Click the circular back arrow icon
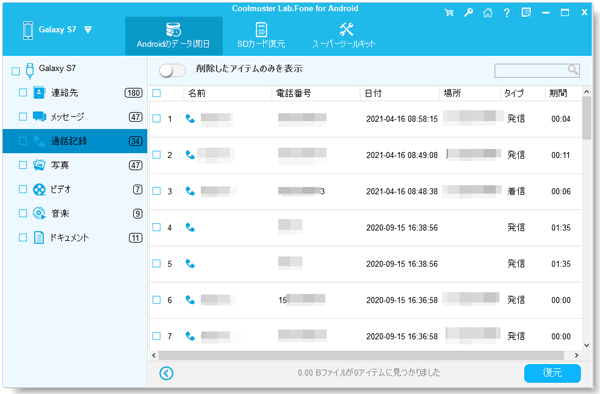This screenshot has width=600, height=394. coord(166,373)
